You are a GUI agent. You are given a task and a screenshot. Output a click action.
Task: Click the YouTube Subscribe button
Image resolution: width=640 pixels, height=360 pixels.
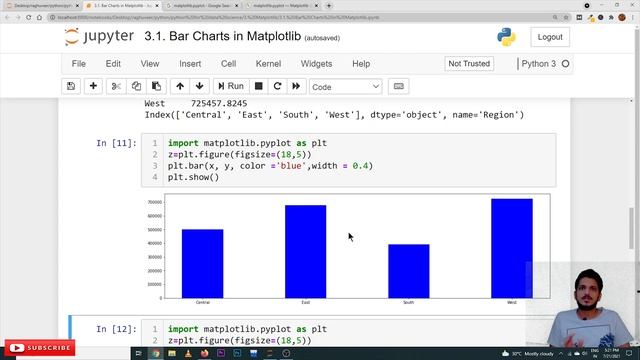click(x=40, y=348)
